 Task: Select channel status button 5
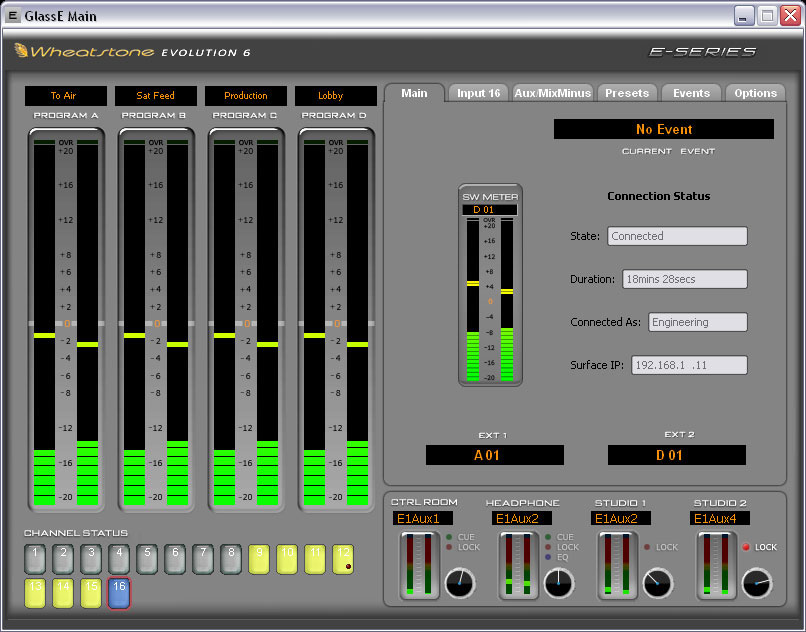(x=147, y=559)
